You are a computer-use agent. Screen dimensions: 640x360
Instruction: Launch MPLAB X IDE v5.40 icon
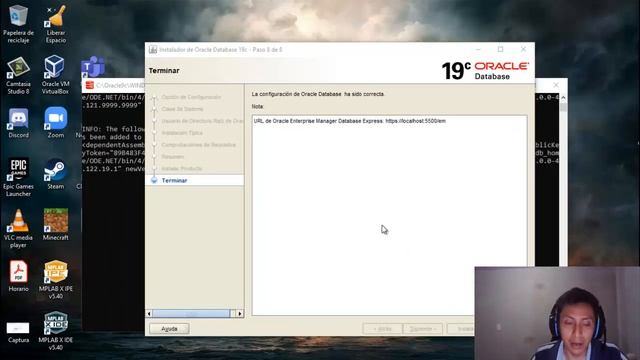pos(56,331)
